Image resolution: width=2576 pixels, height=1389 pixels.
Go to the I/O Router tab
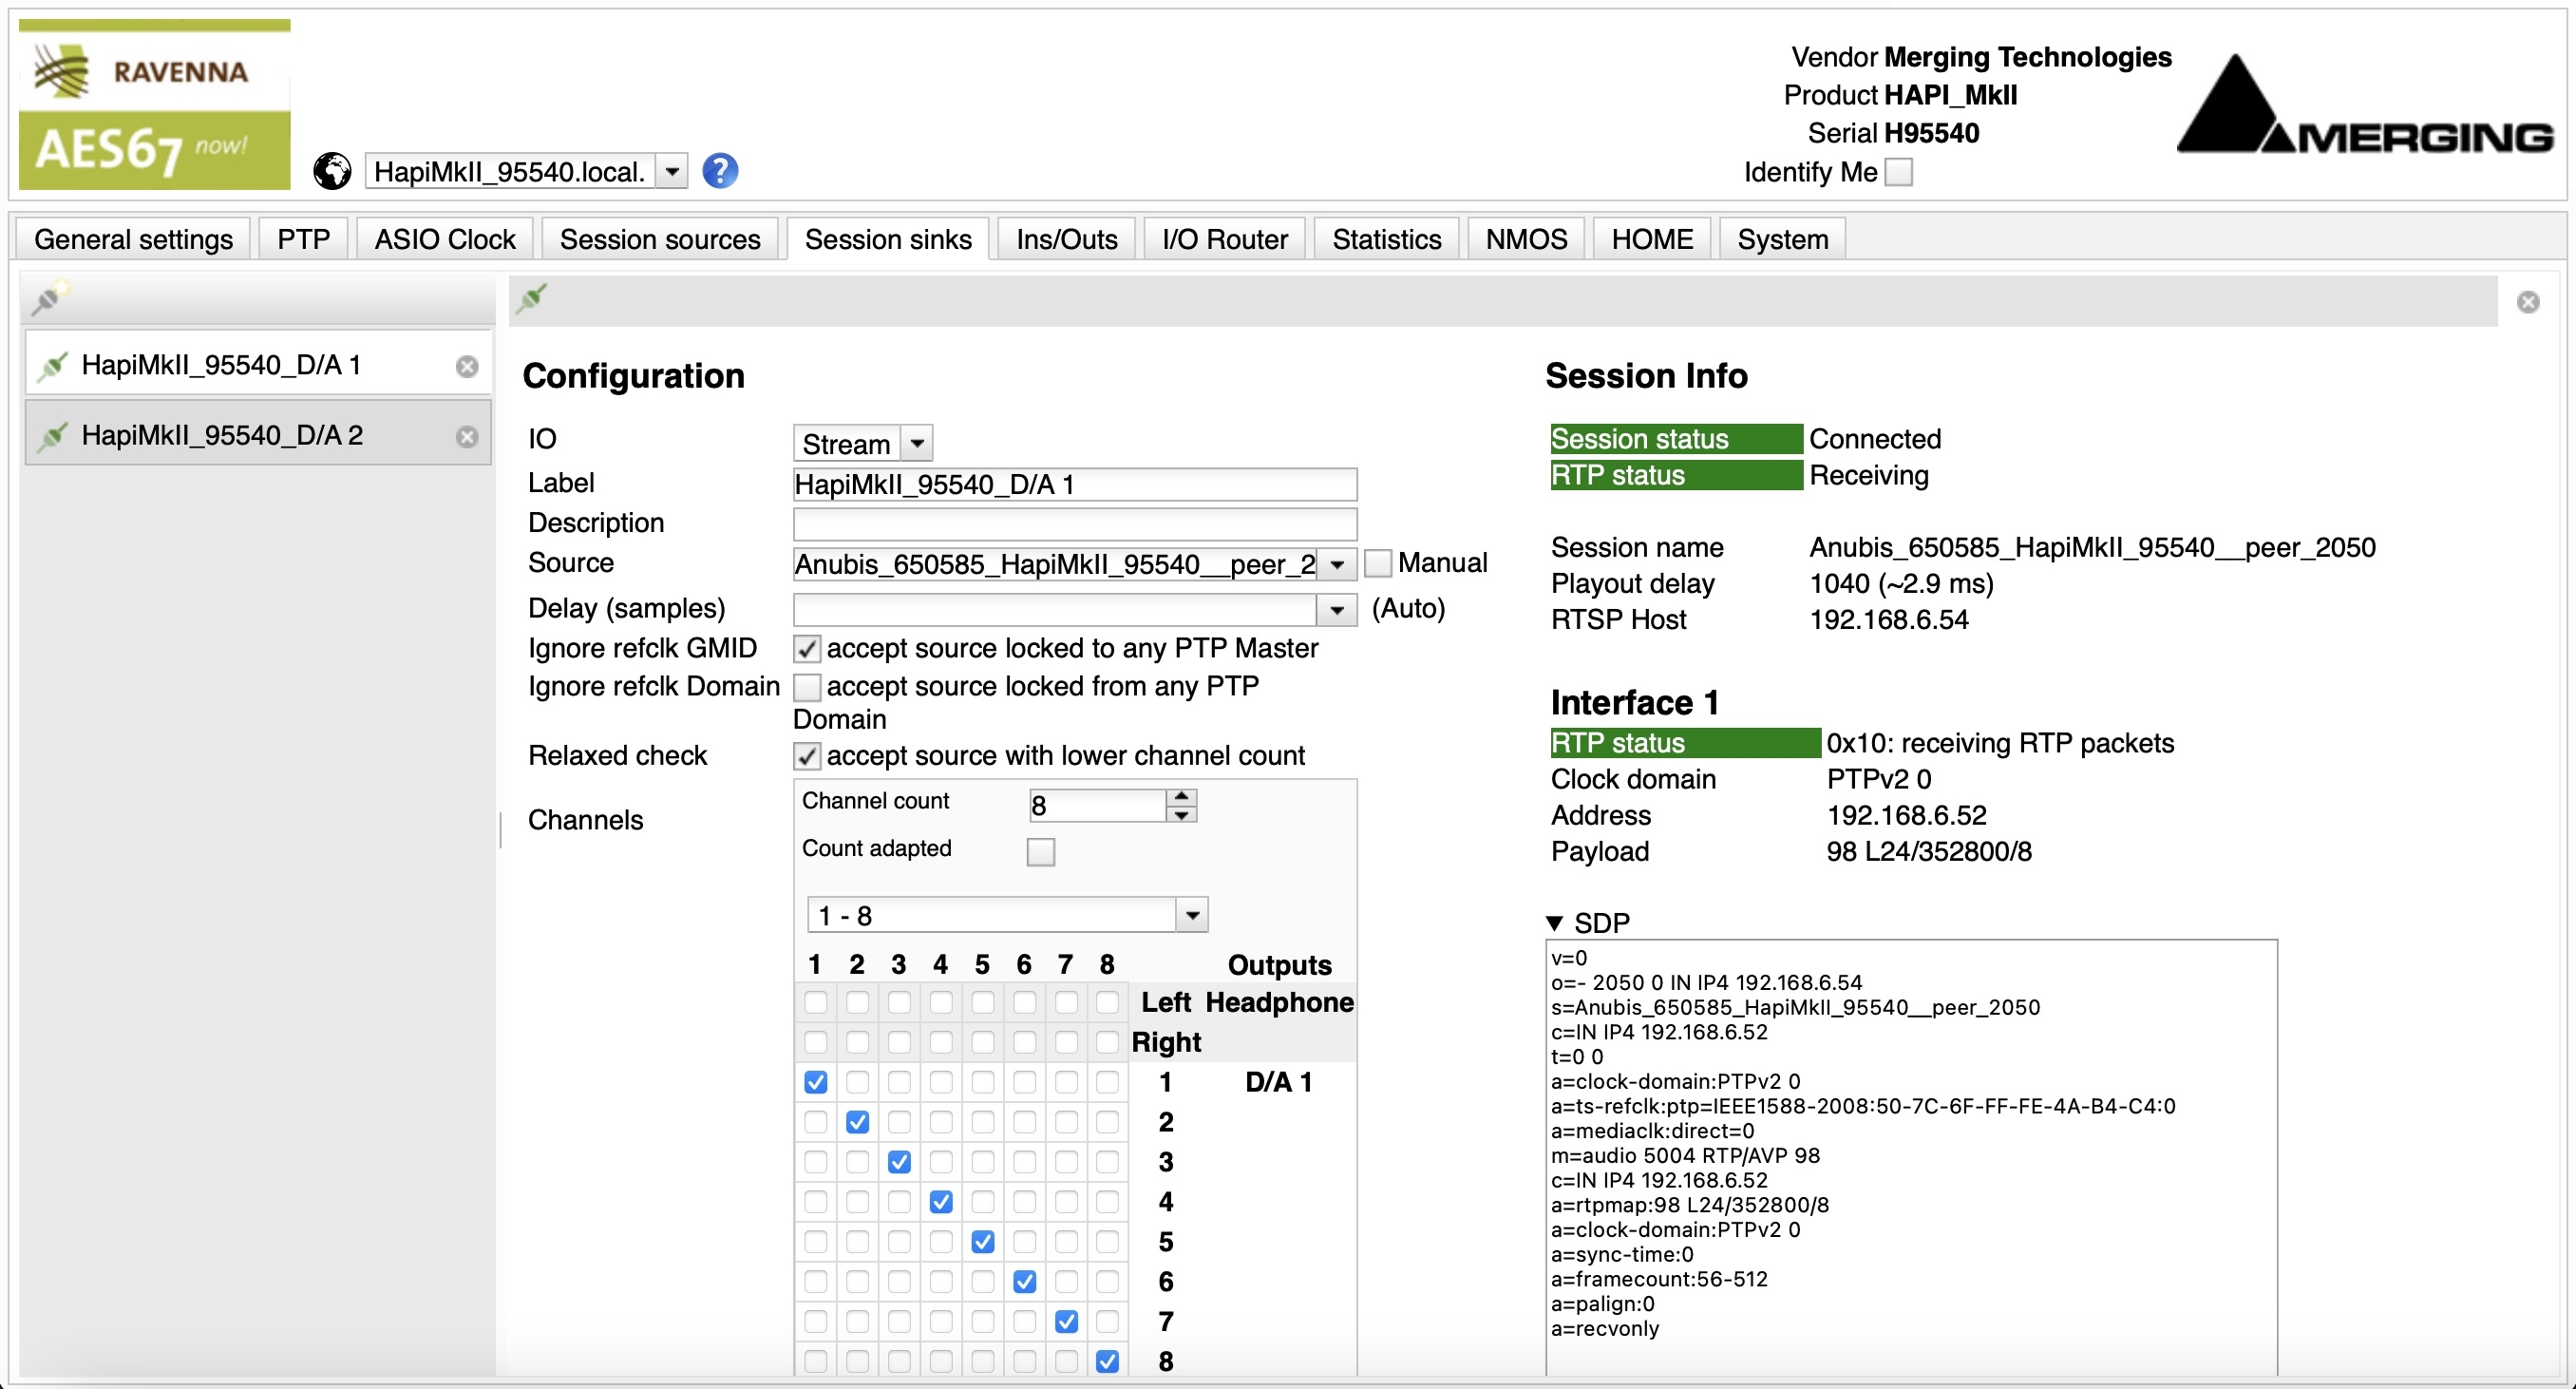pos(1225,239)
